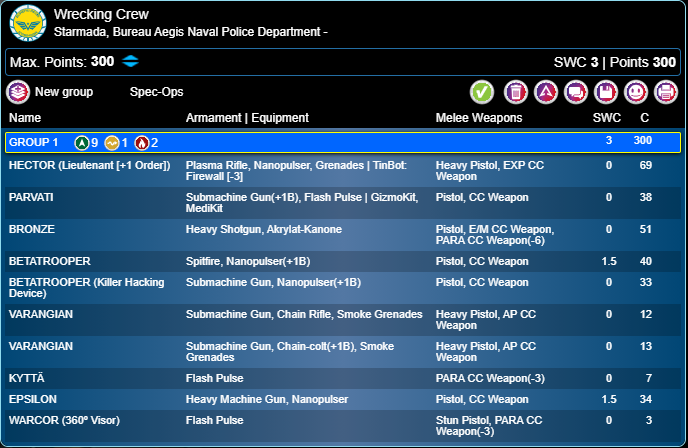Click EPSILON's Heavy Machine Gun armament

267,399
